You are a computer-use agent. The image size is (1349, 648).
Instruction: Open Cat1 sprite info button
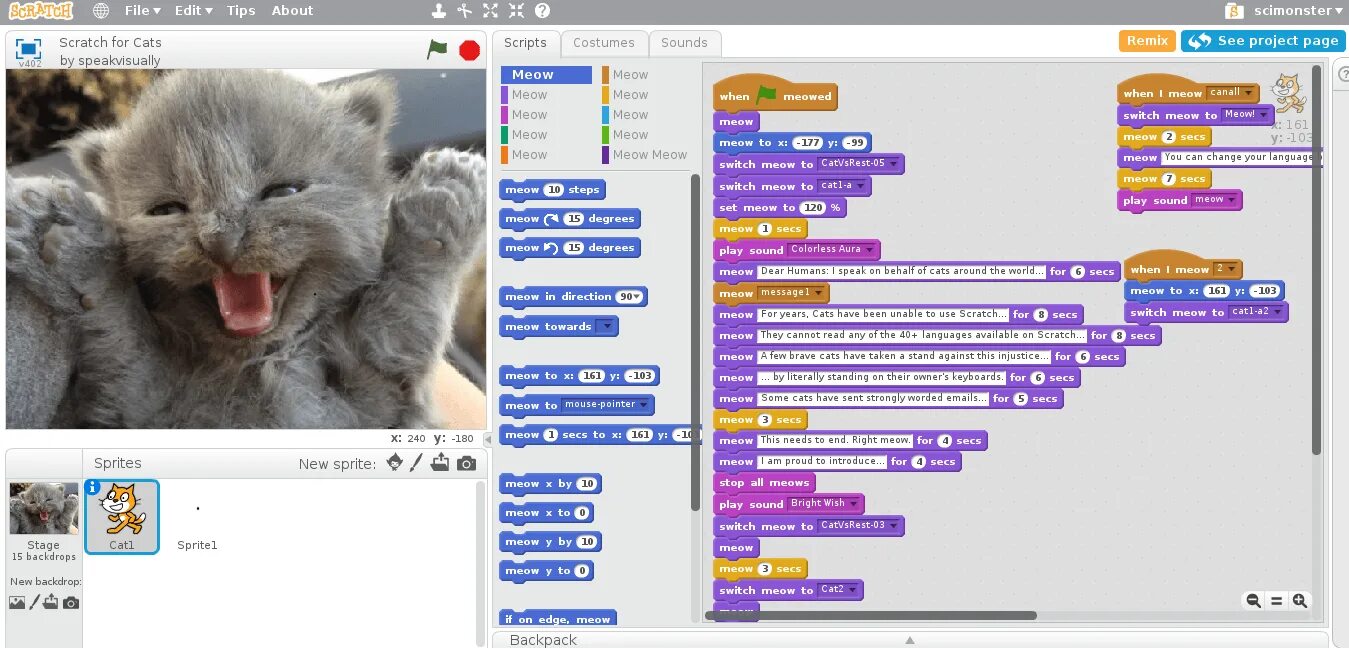[x=93, y=488]
